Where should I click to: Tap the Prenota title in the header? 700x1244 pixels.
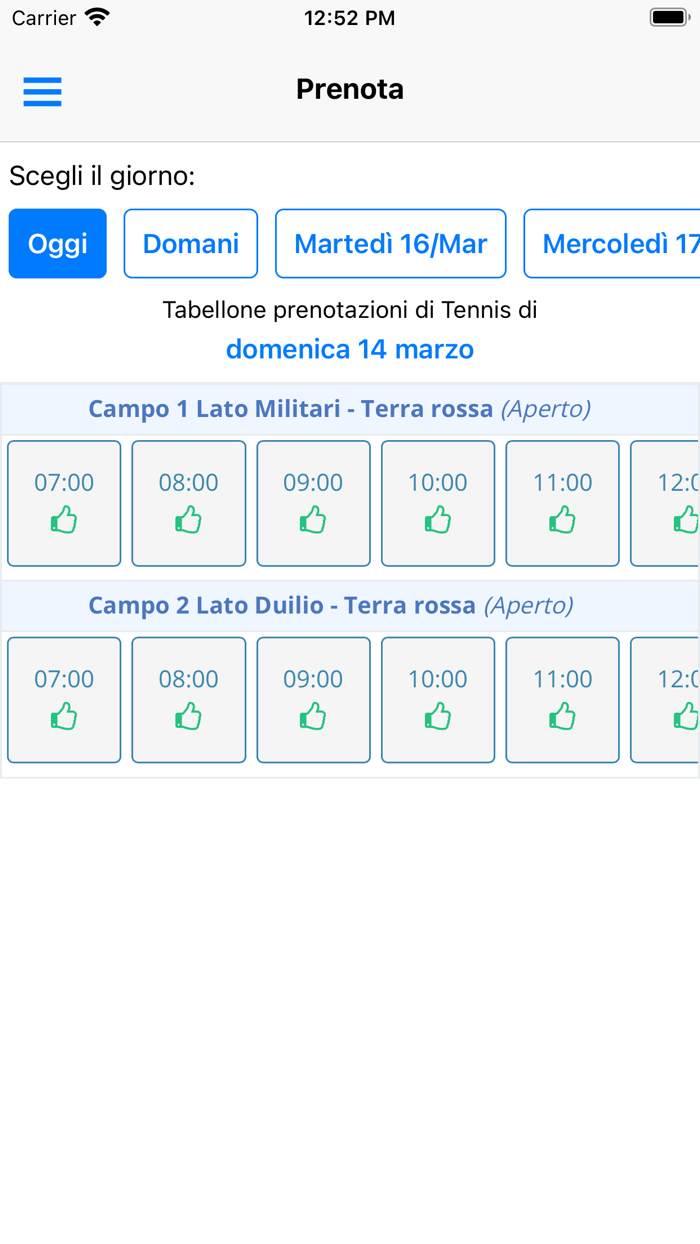pos(350,89)
